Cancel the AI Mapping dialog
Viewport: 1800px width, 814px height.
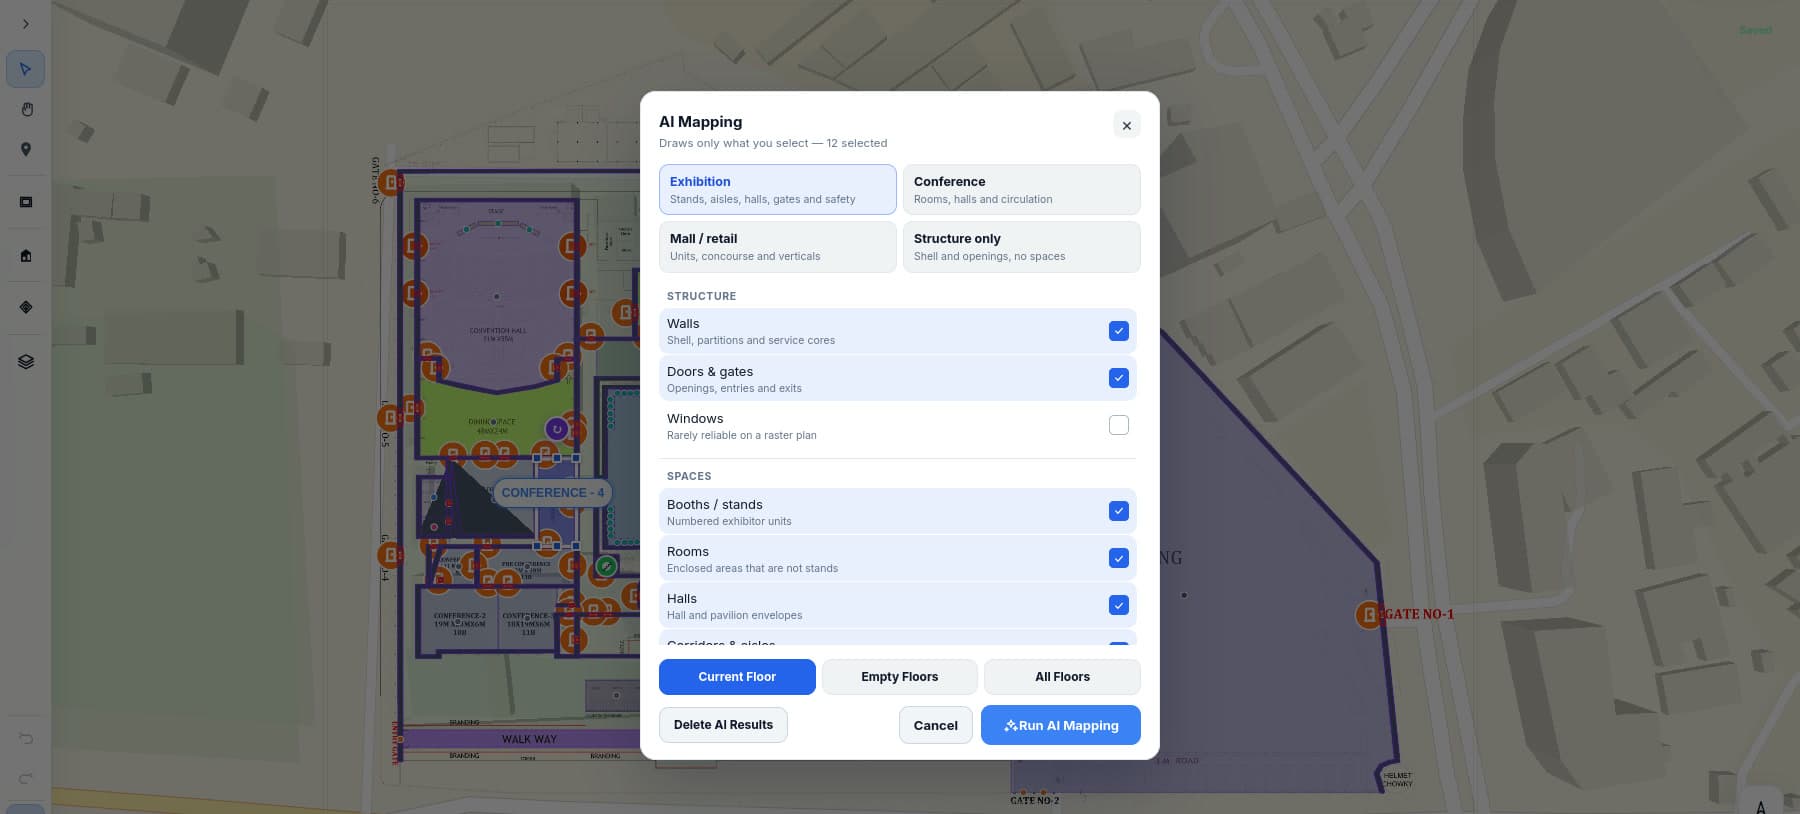coord(936,725)
